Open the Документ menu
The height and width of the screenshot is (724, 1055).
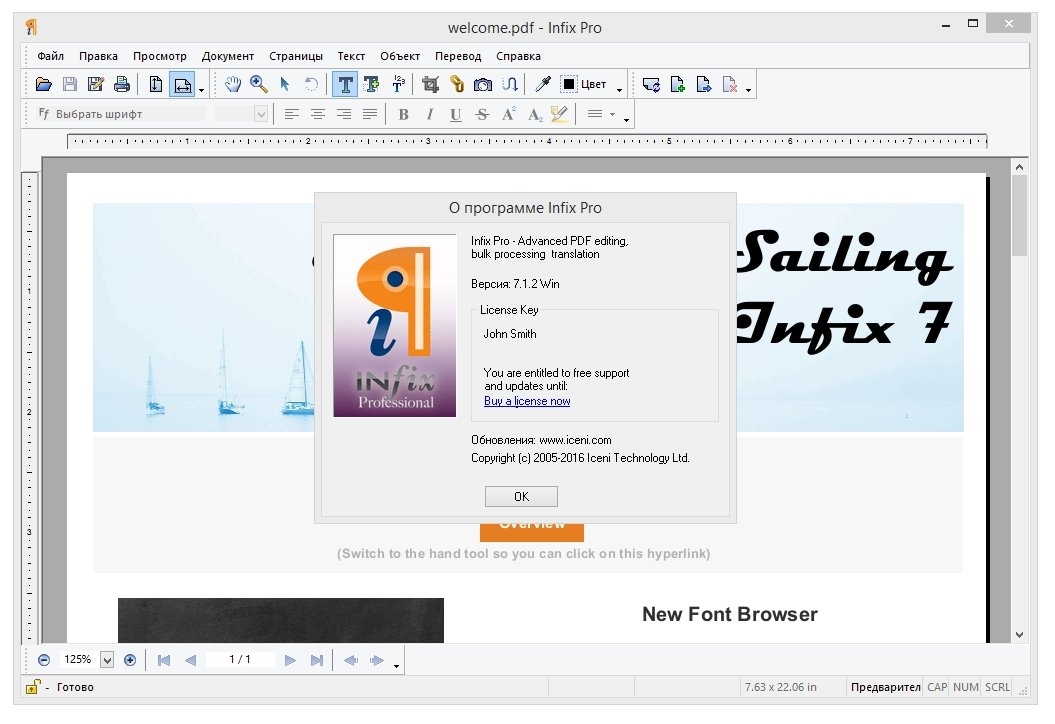click(228, 56)
